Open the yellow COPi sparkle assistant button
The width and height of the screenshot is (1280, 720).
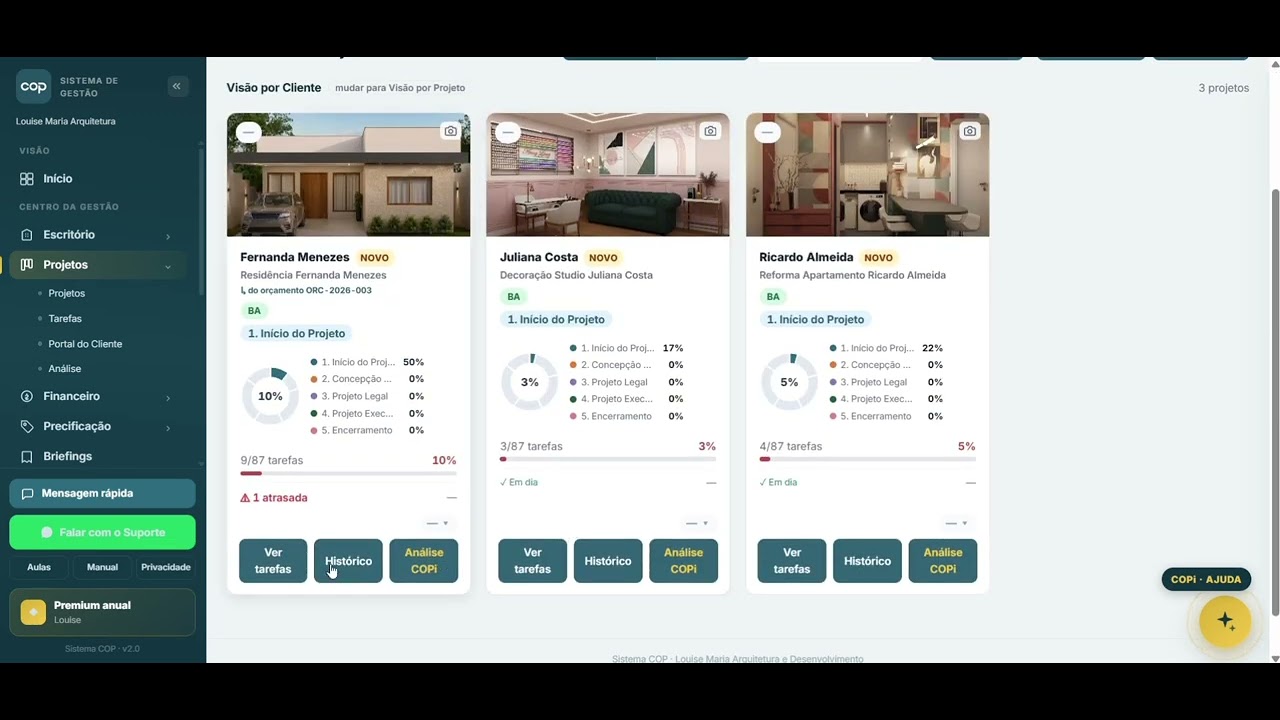coord(1225,622)
